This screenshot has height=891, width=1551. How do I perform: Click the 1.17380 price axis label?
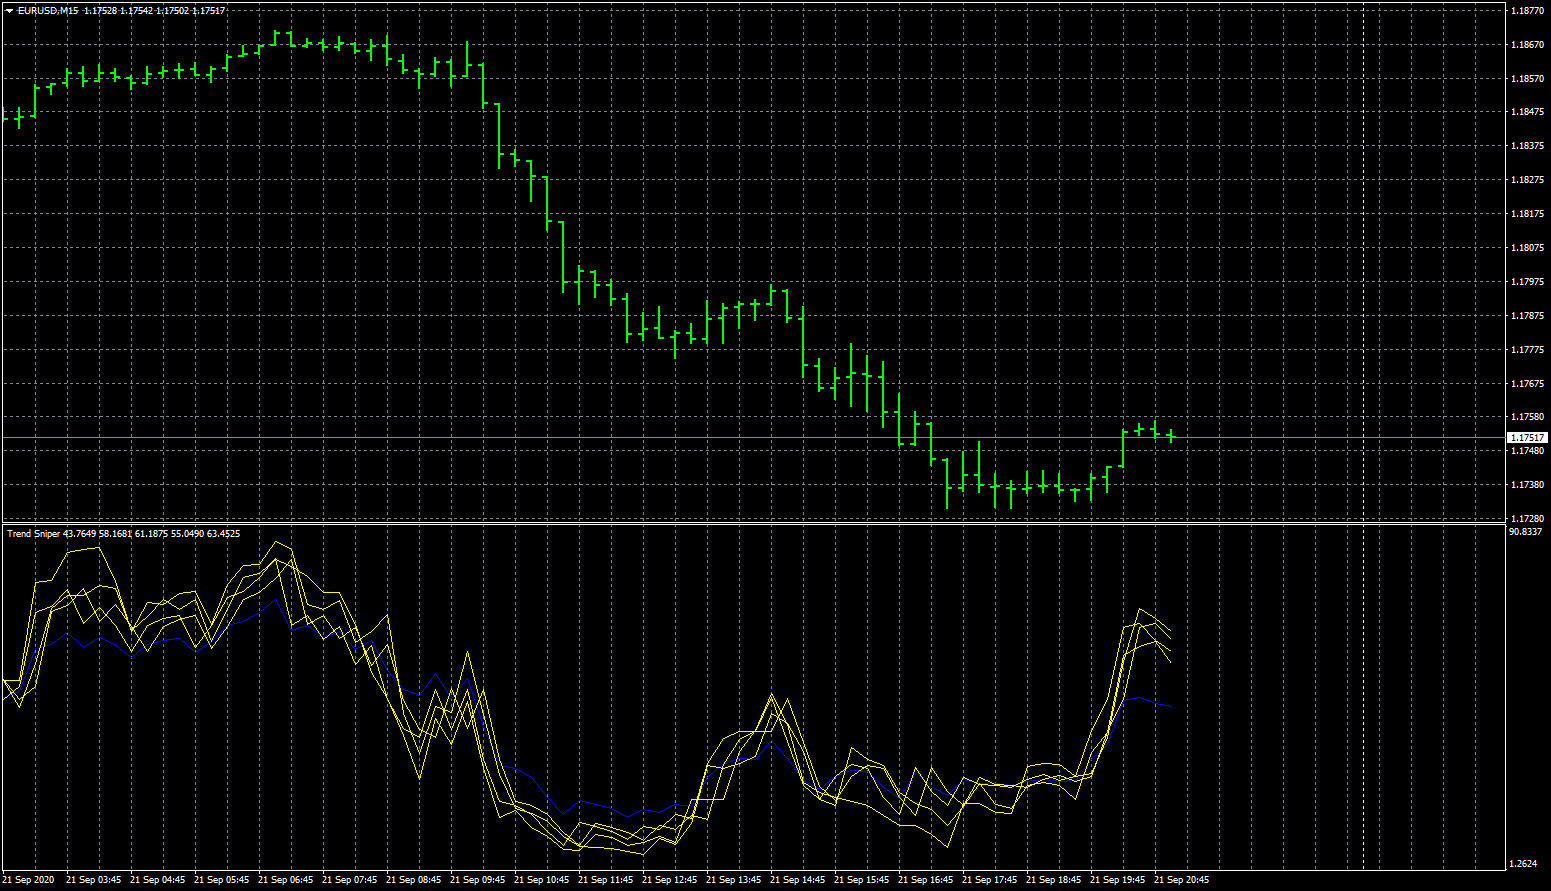click(x=1526, y=485)
